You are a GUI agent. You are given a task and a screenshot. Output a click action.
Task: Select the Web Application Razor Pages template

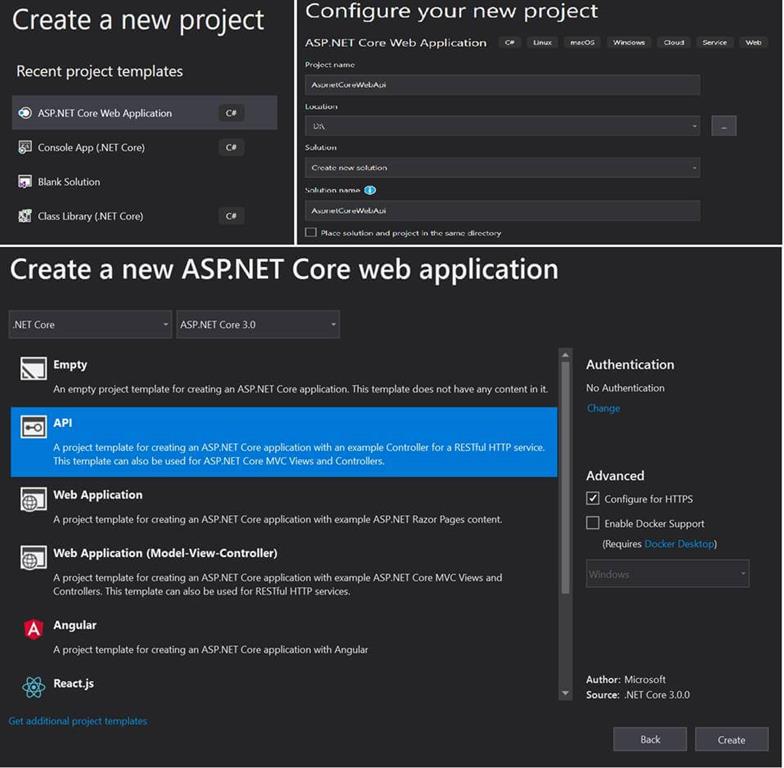(x=284, y=506)
